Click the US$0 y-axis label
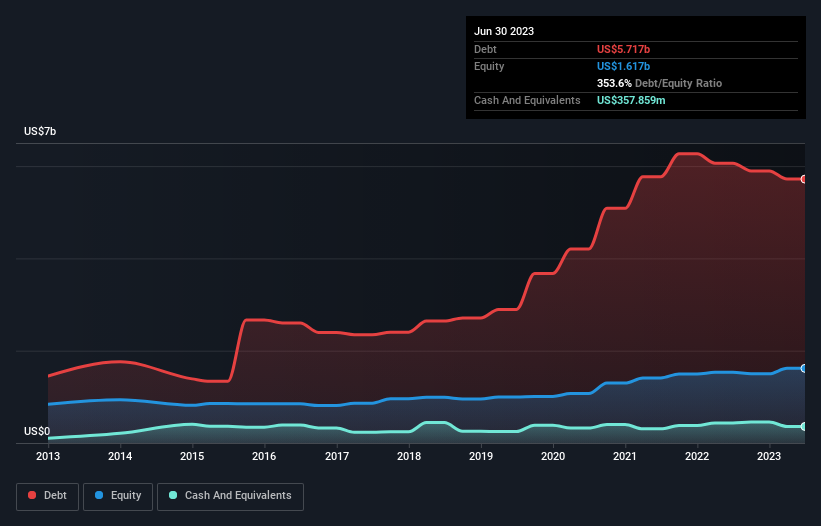This screenshot has width=821, height=526. pos(37,431)
